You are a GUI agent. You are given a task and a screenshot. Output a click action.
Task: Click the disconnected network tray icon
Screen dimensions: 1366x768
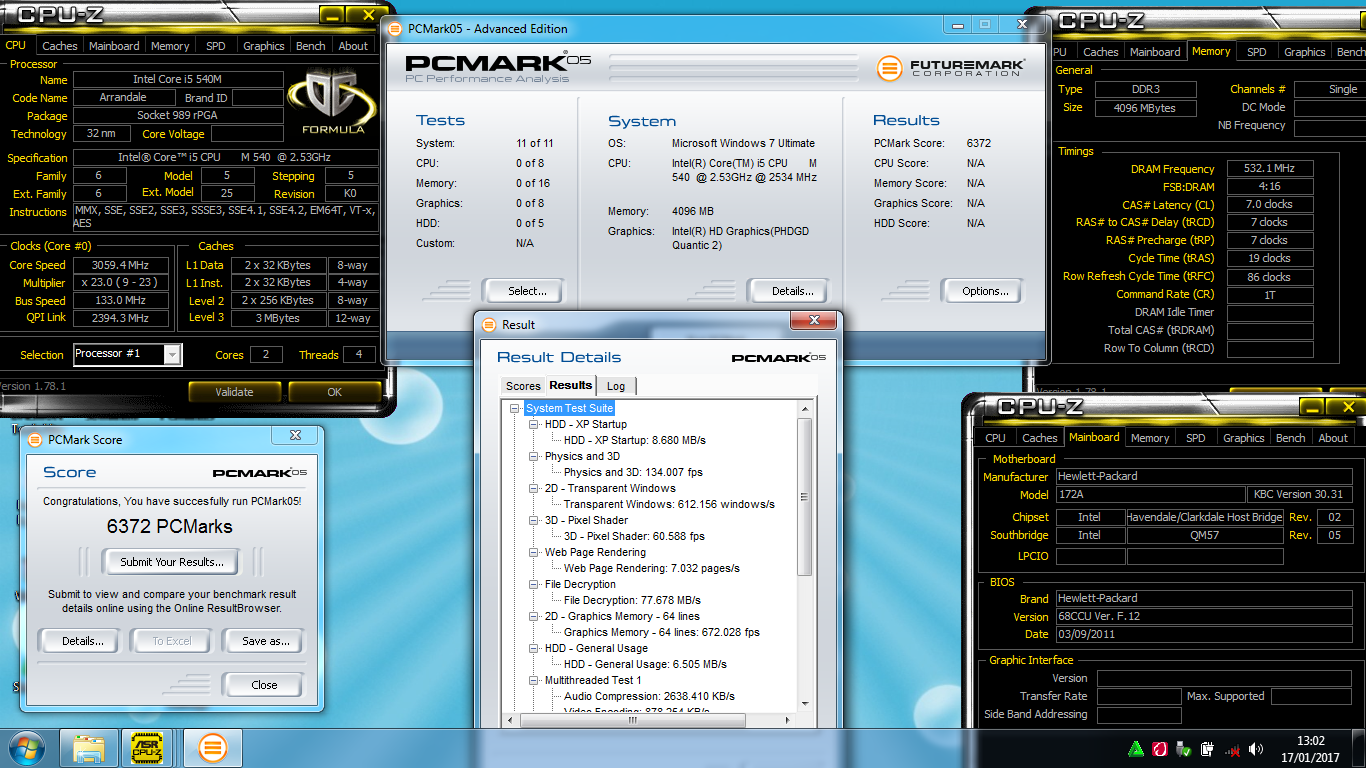coord(1233,748)
